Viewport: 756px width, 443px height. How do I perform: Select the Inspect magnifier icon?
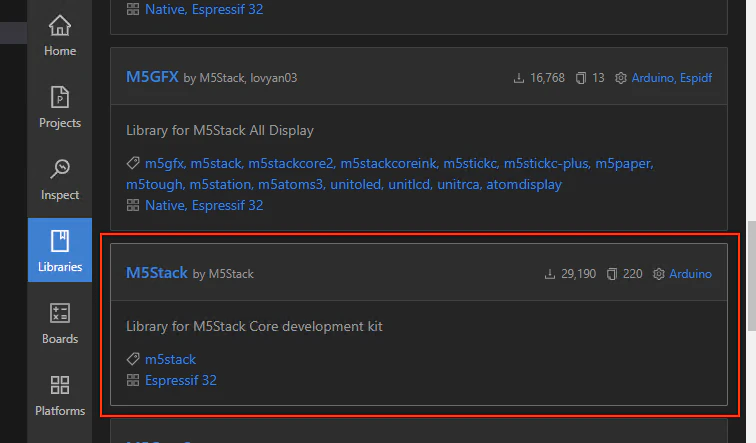[x=60, y=169]
